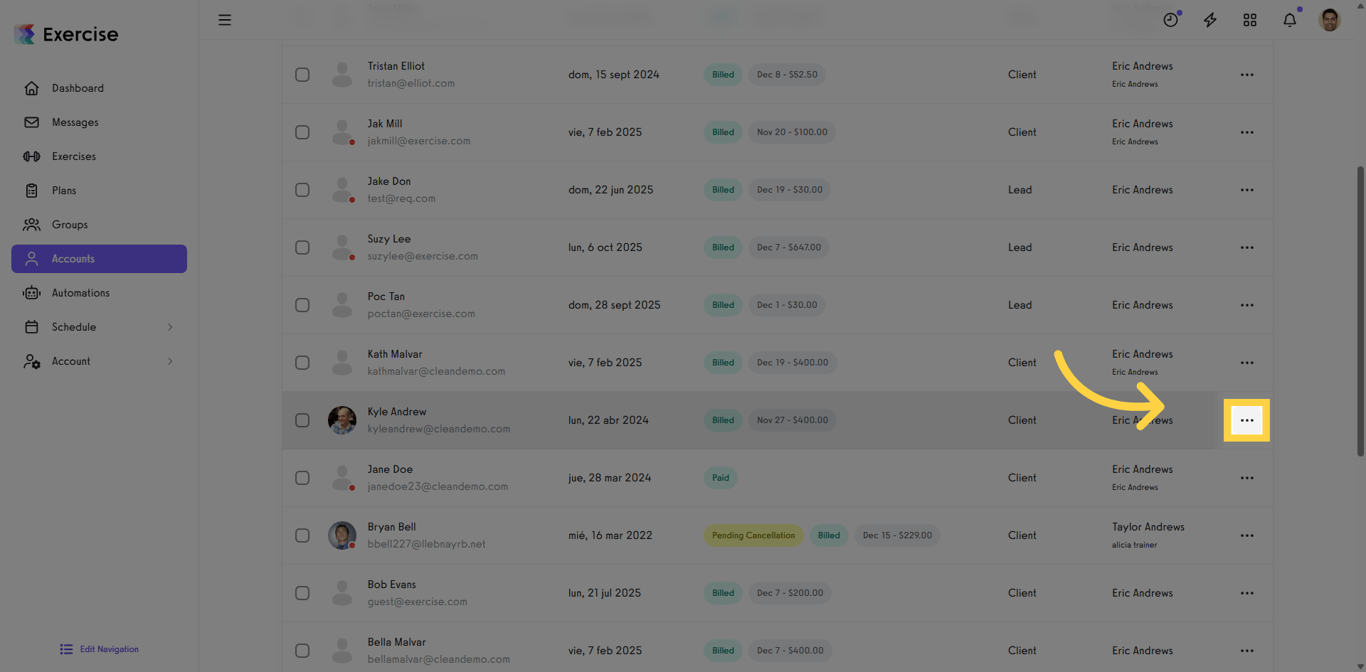Open three-dot menu for Bryan Bell
Viewport: 1366px width, 672px height.
click(1247, 536)
